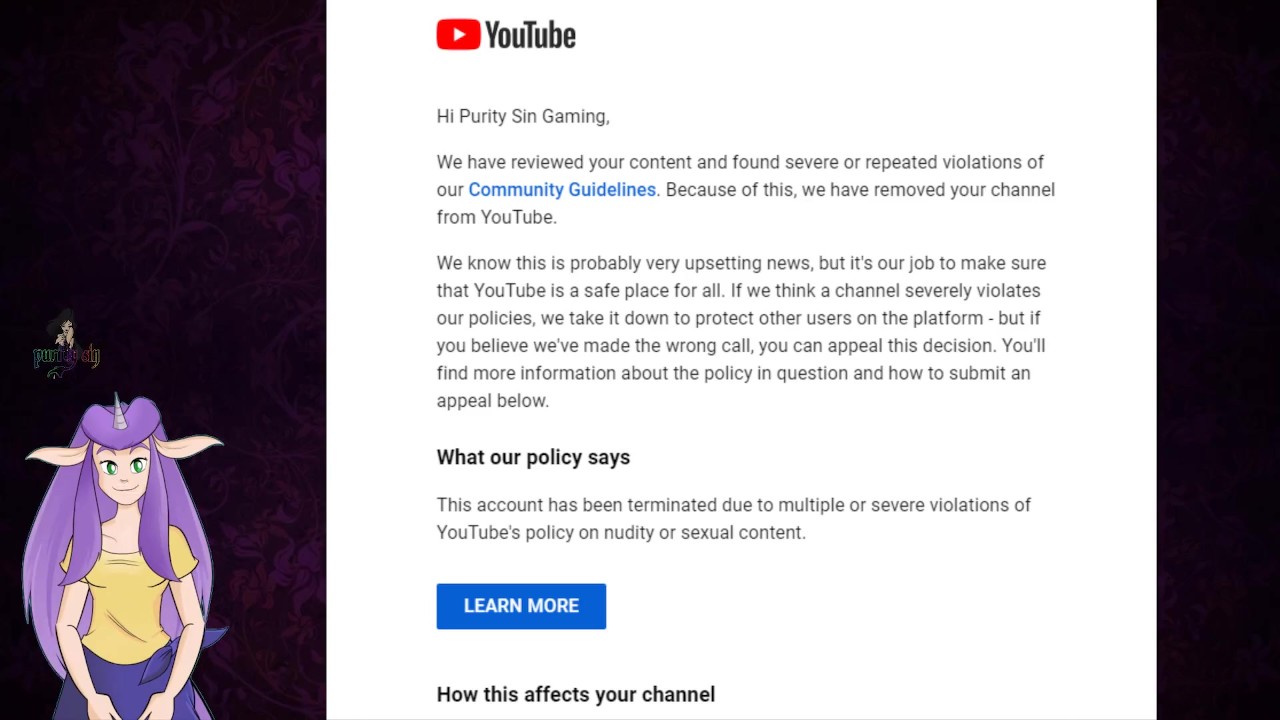Open the Community Guidelines link

[562, 190]
